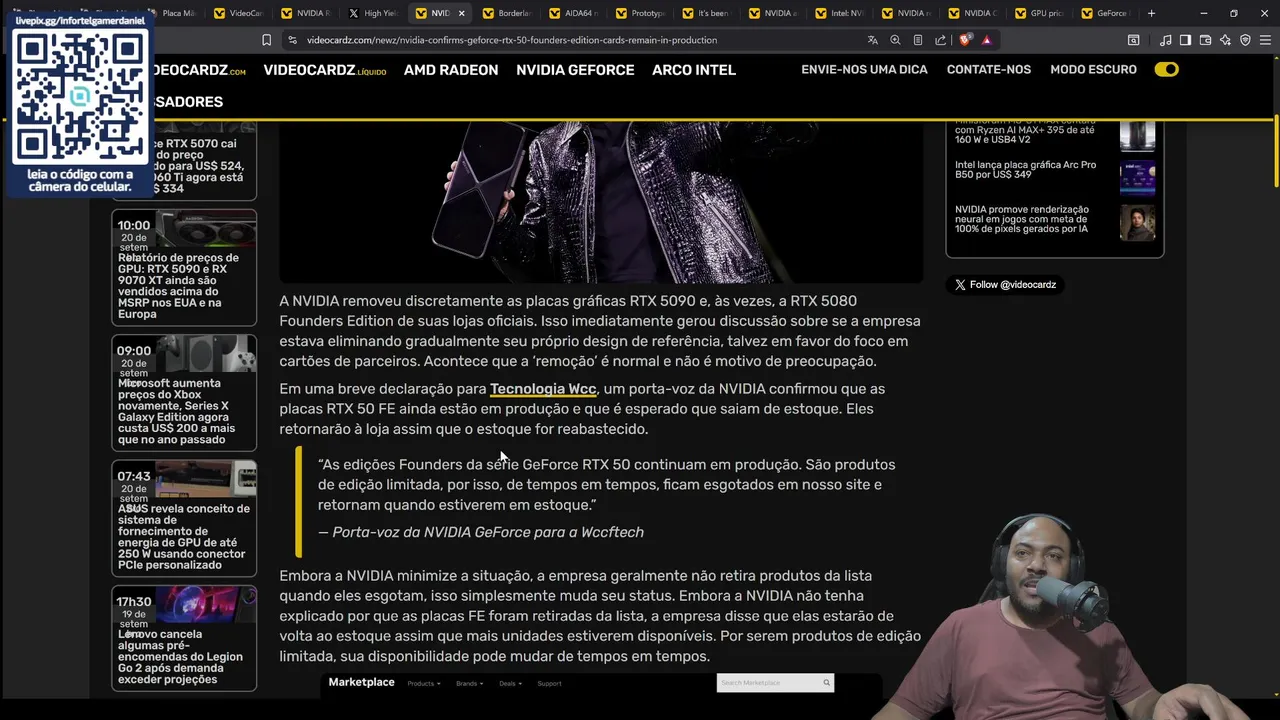
Task: Click the share page icon
Action: [941, 40]
